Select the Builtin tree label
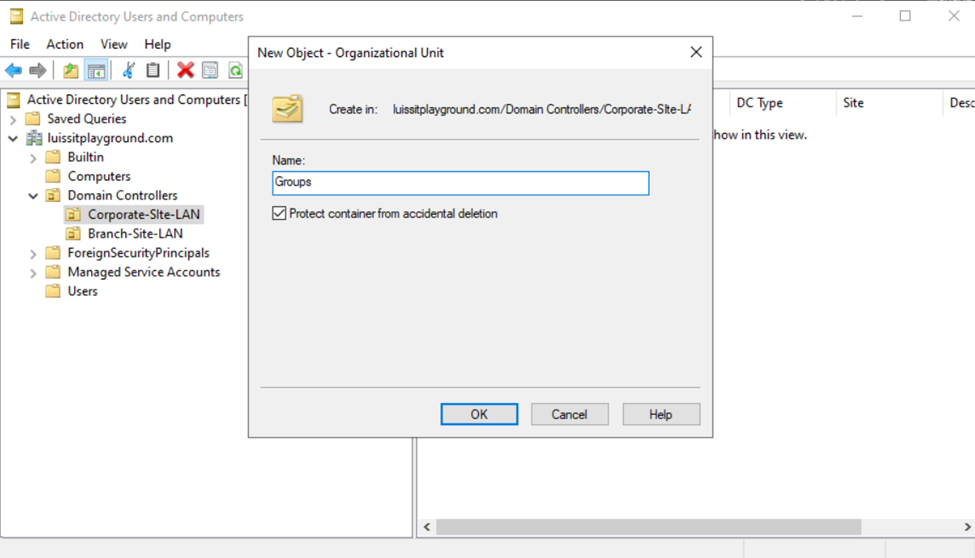 coord(85,157)
